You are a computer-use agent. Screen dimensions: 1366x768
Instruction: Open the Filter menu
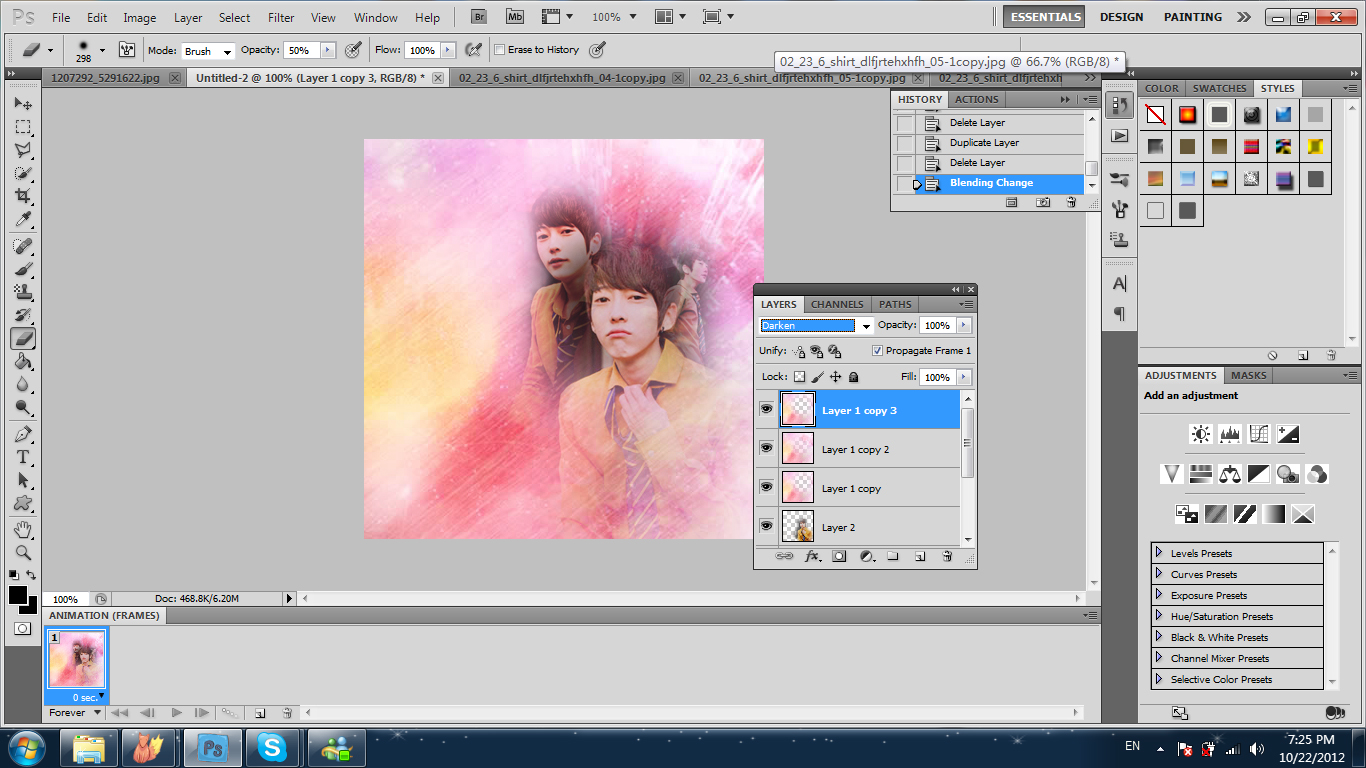point(281,18)
